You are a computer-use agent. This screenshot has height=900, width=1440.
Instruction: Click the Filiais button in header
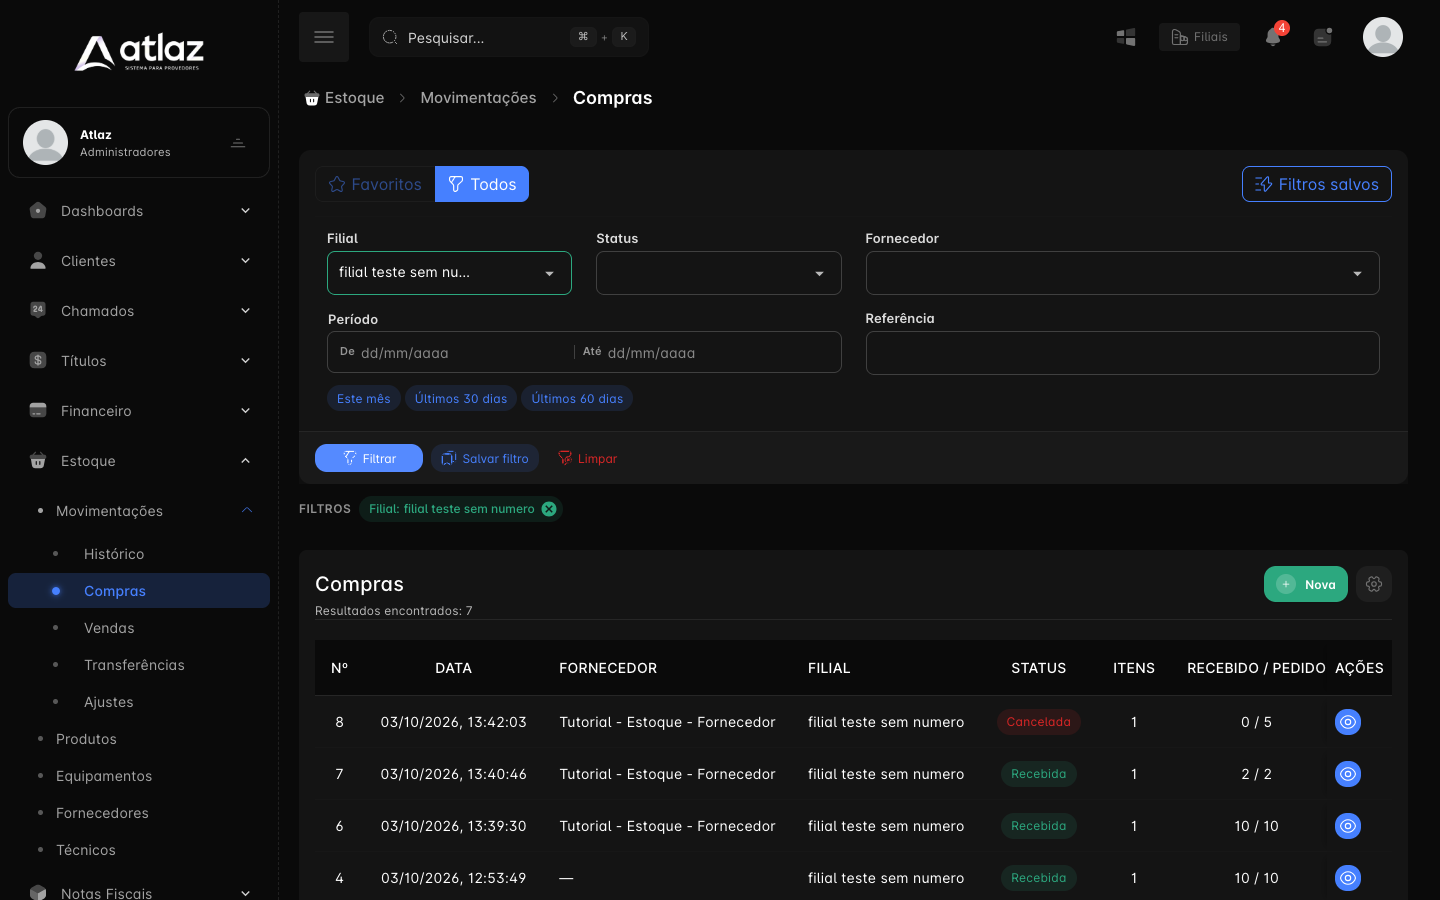tap(1199, 37)
